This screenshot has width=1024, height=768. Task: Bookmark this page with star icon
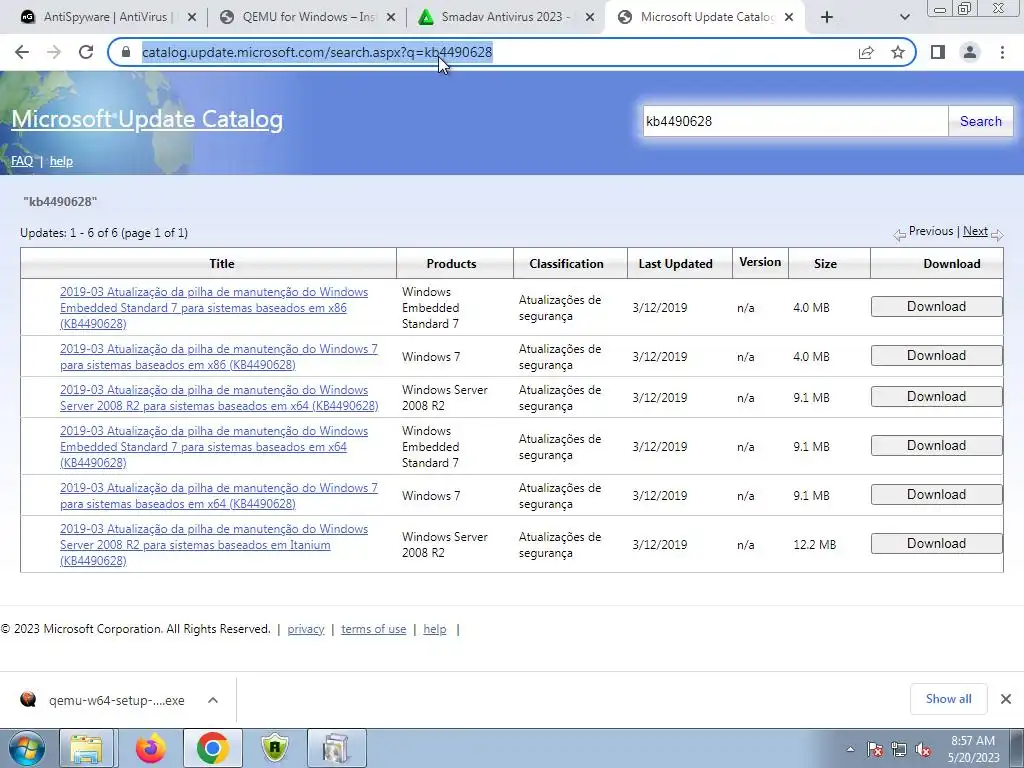pyautogui.click(x=898, y=52)
